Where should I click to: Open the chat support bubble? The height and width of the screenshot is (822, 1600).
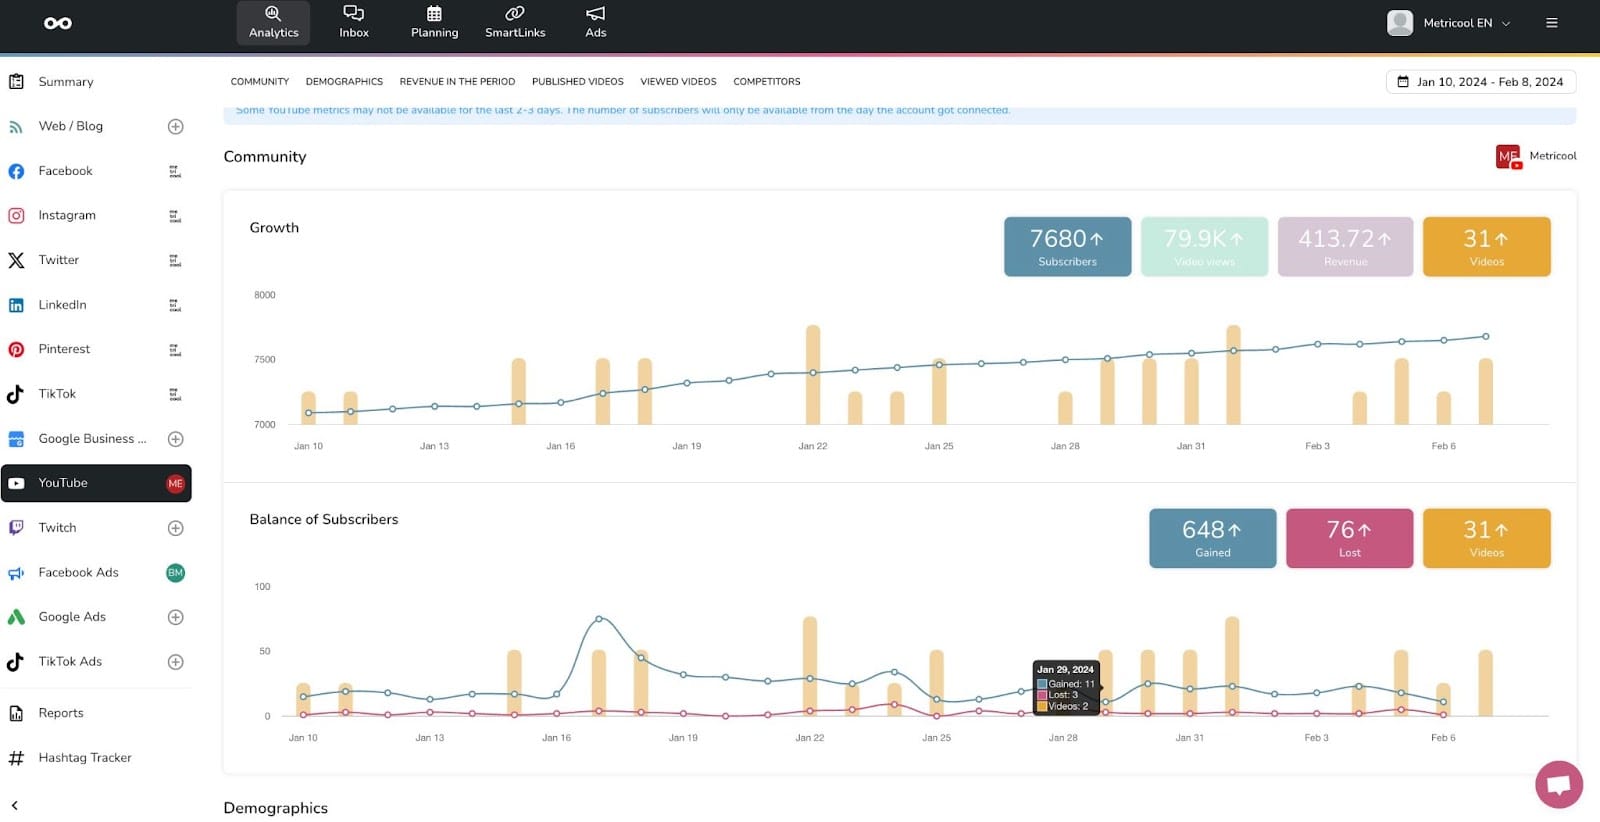click(x=1558, y=784)
